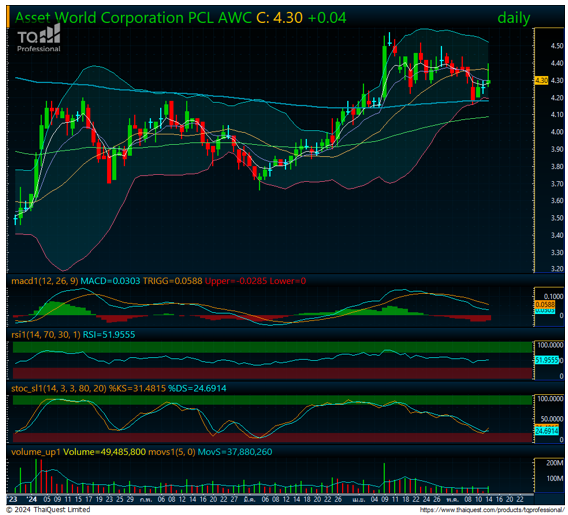Click the cyan 24.6914 tag on stochastic axis

pos(547,431)
